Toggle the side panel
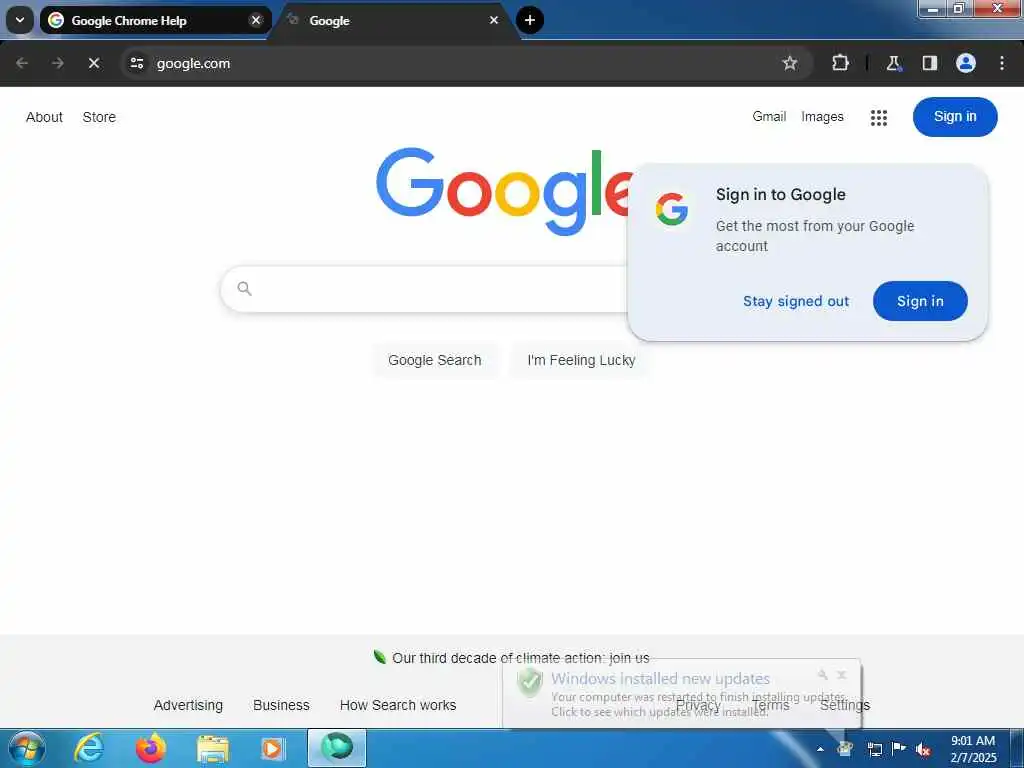 coord(929,63)
